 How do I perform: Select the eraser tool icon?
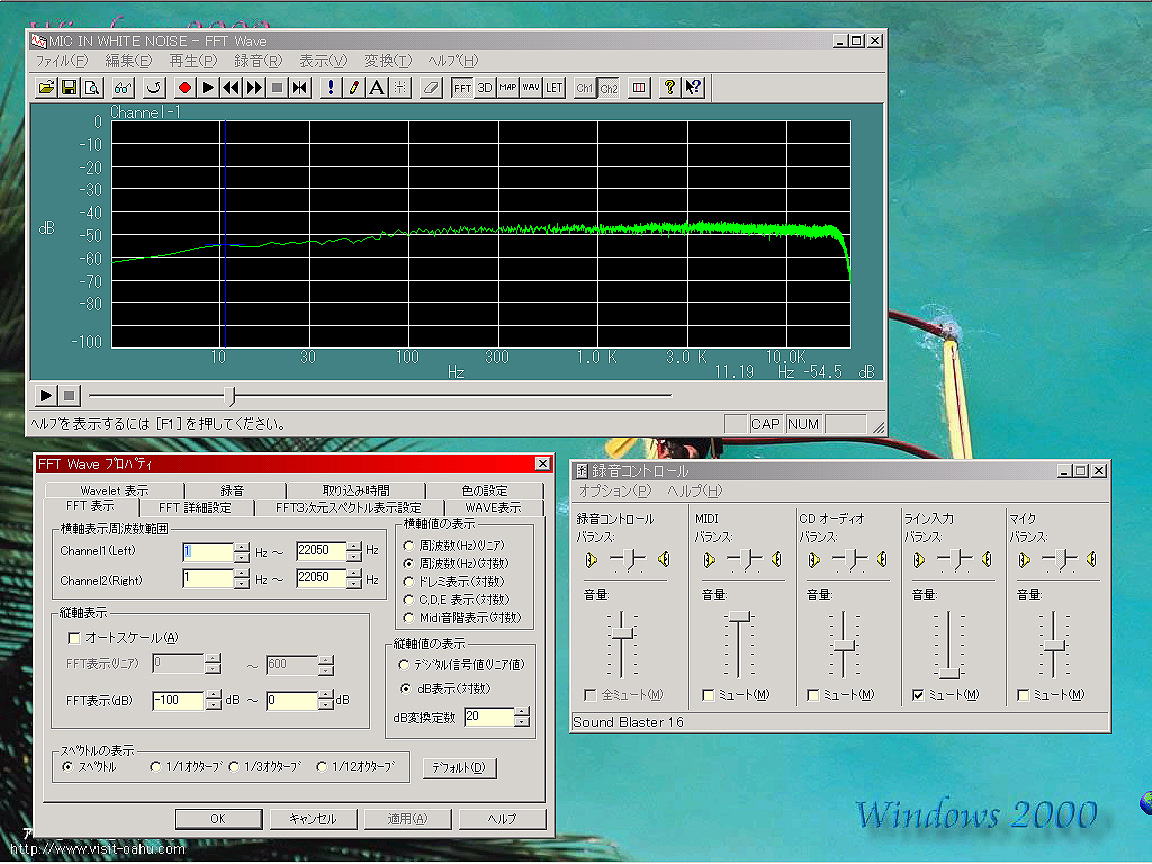pos(431,88)
